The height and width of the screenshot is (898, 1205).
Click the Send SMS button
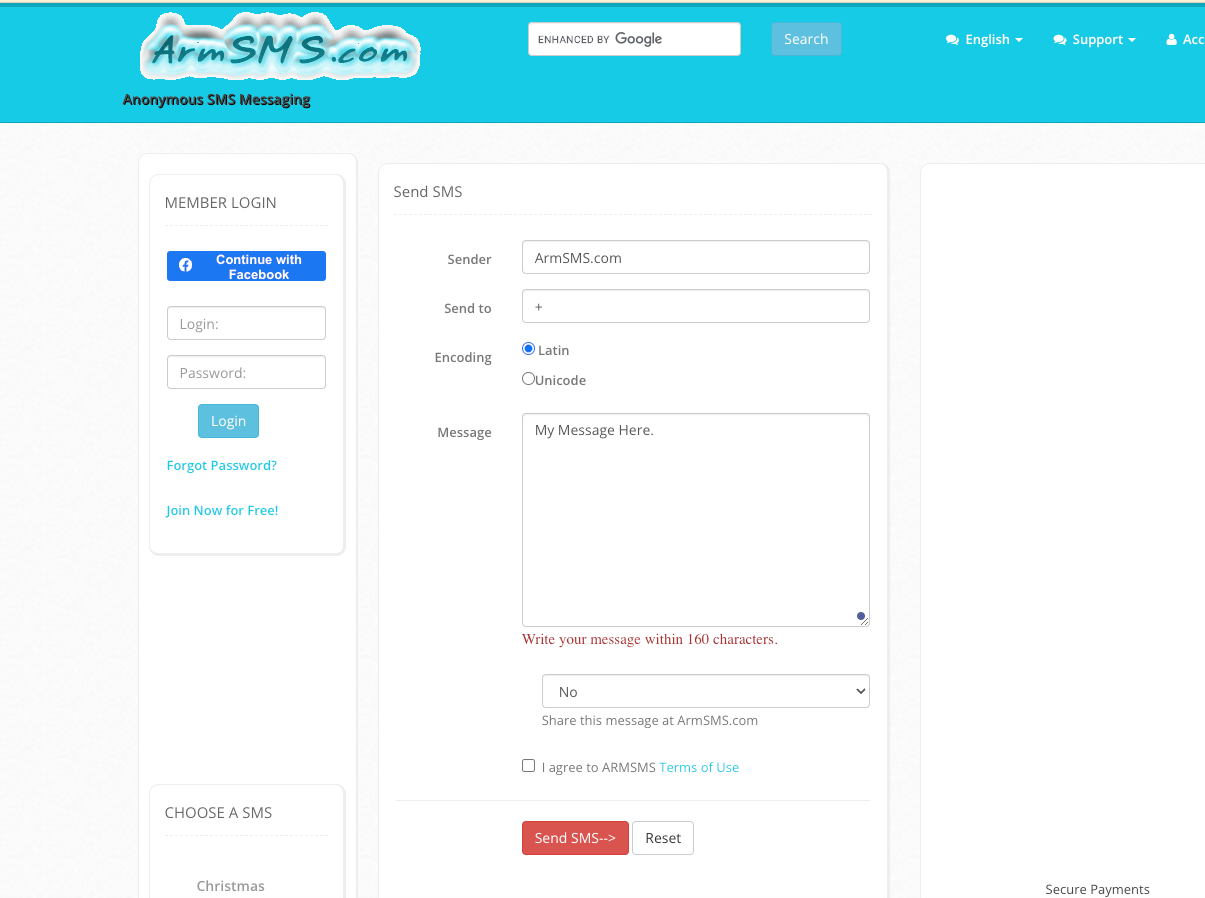pos(575,838)
